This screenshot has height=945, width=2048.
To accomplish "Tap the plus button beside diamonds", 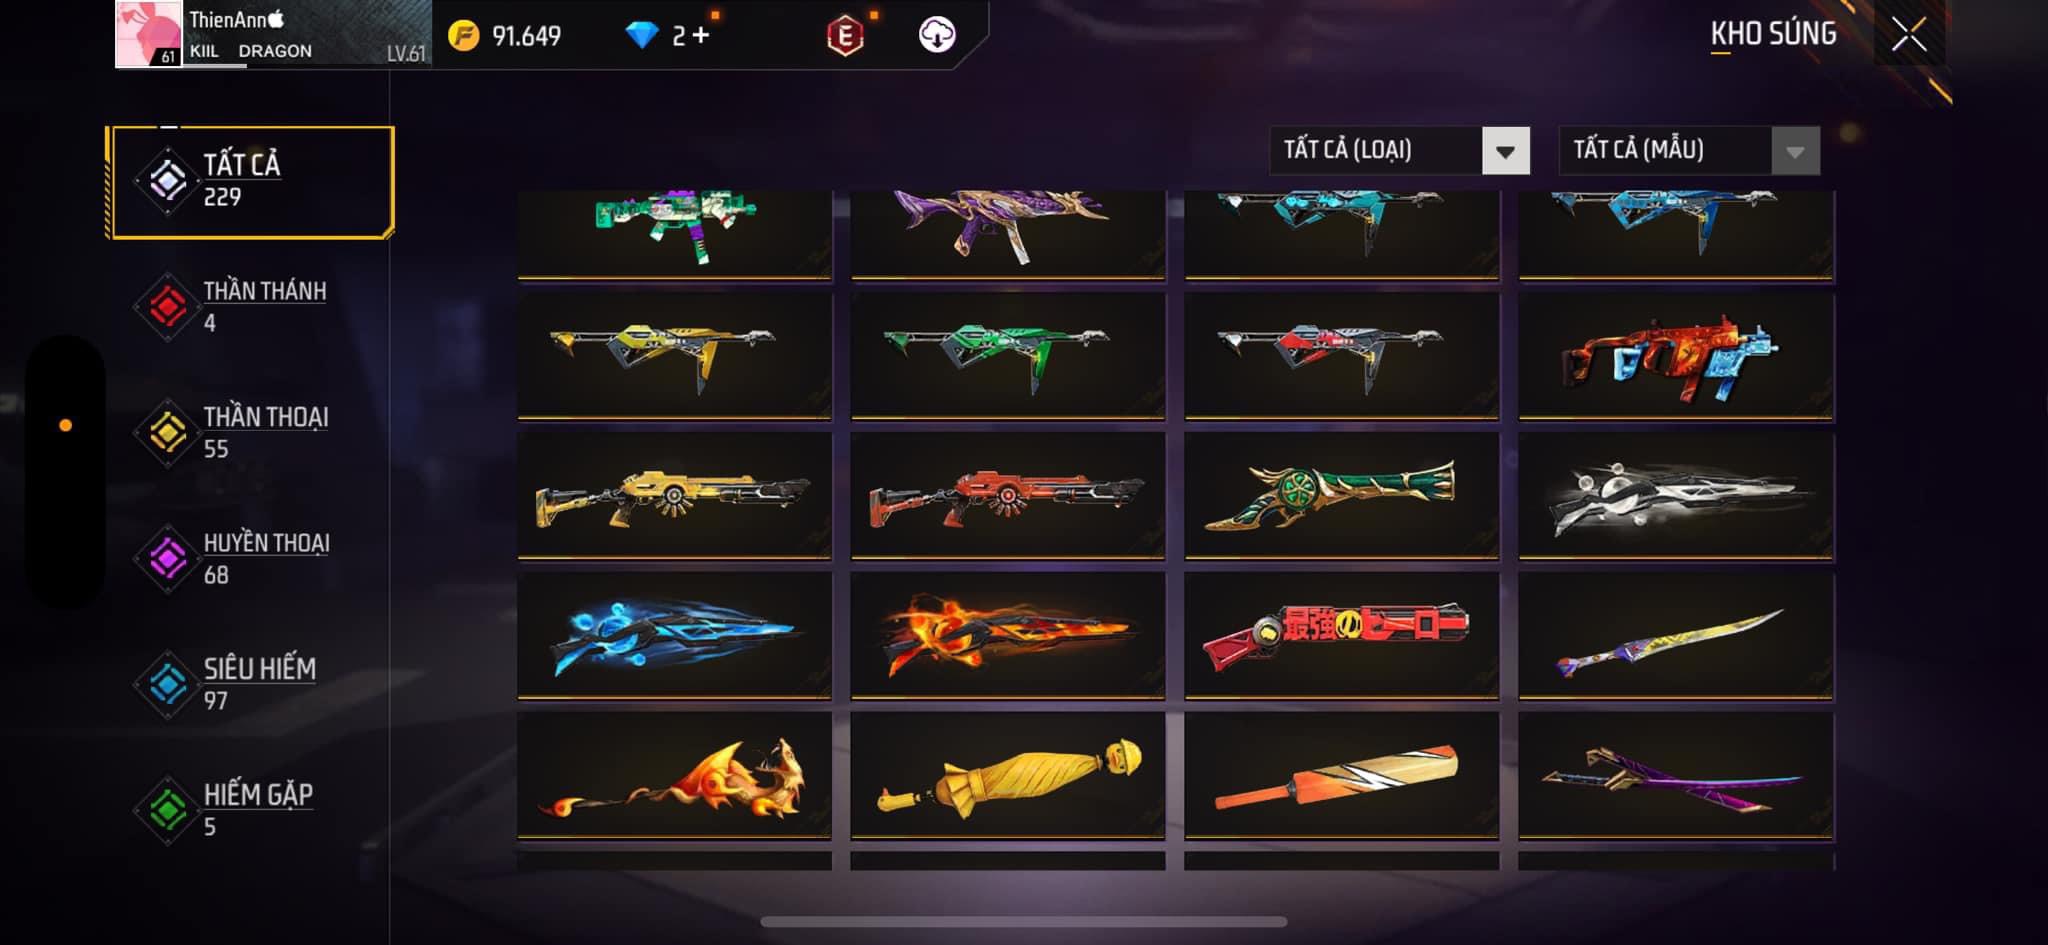I will pos(700,36).
